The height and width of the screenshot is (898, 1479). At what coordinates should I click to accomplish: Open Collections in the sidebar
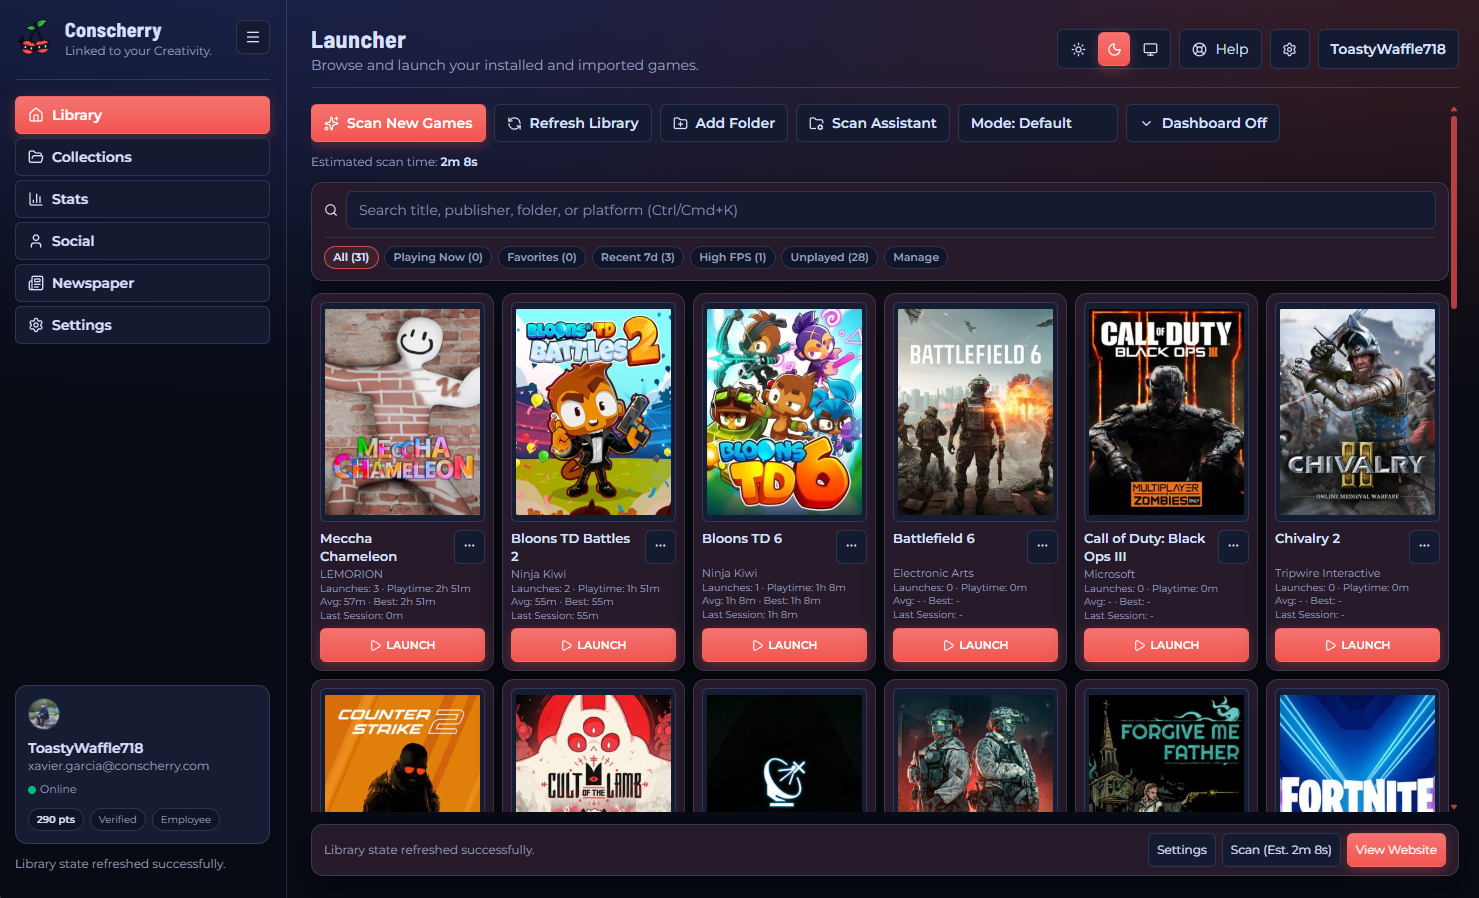click(x=142, y=157)
